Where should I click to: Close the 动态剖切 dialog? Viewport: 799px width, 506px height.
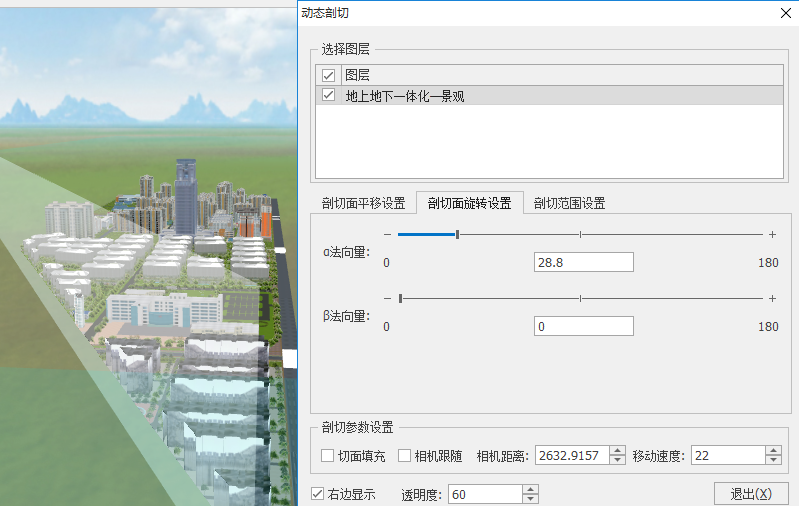pyautogui.click(x=783, y=13)
